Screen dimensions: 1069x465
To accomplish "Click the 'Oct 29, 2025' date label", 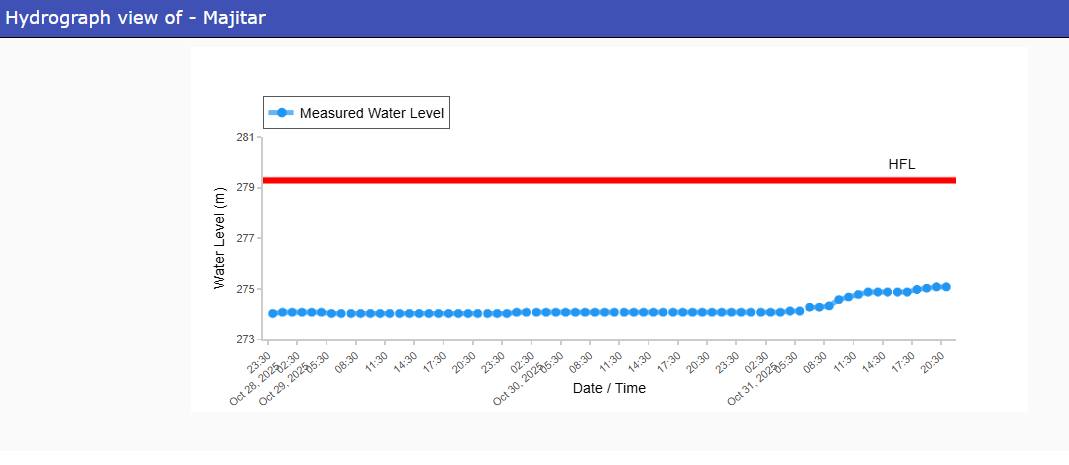I will tap(284, 385).
